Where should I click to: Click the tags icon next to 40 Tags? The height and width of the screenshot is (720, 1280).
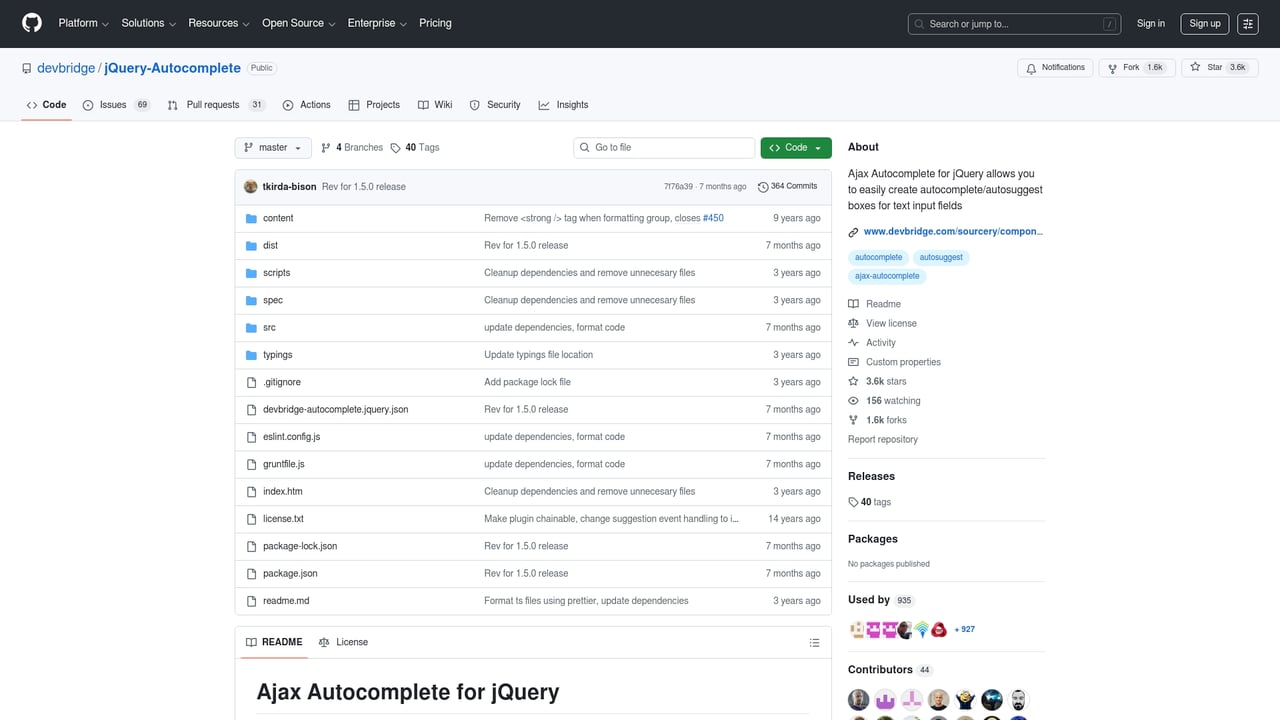pos(394,147)
